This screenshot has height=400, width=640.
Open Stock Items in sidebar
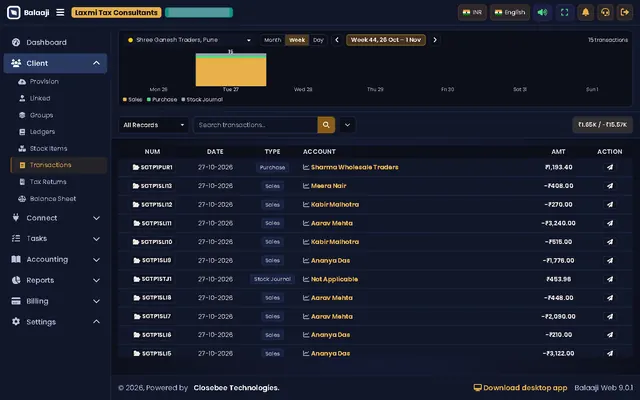point(48,149)
